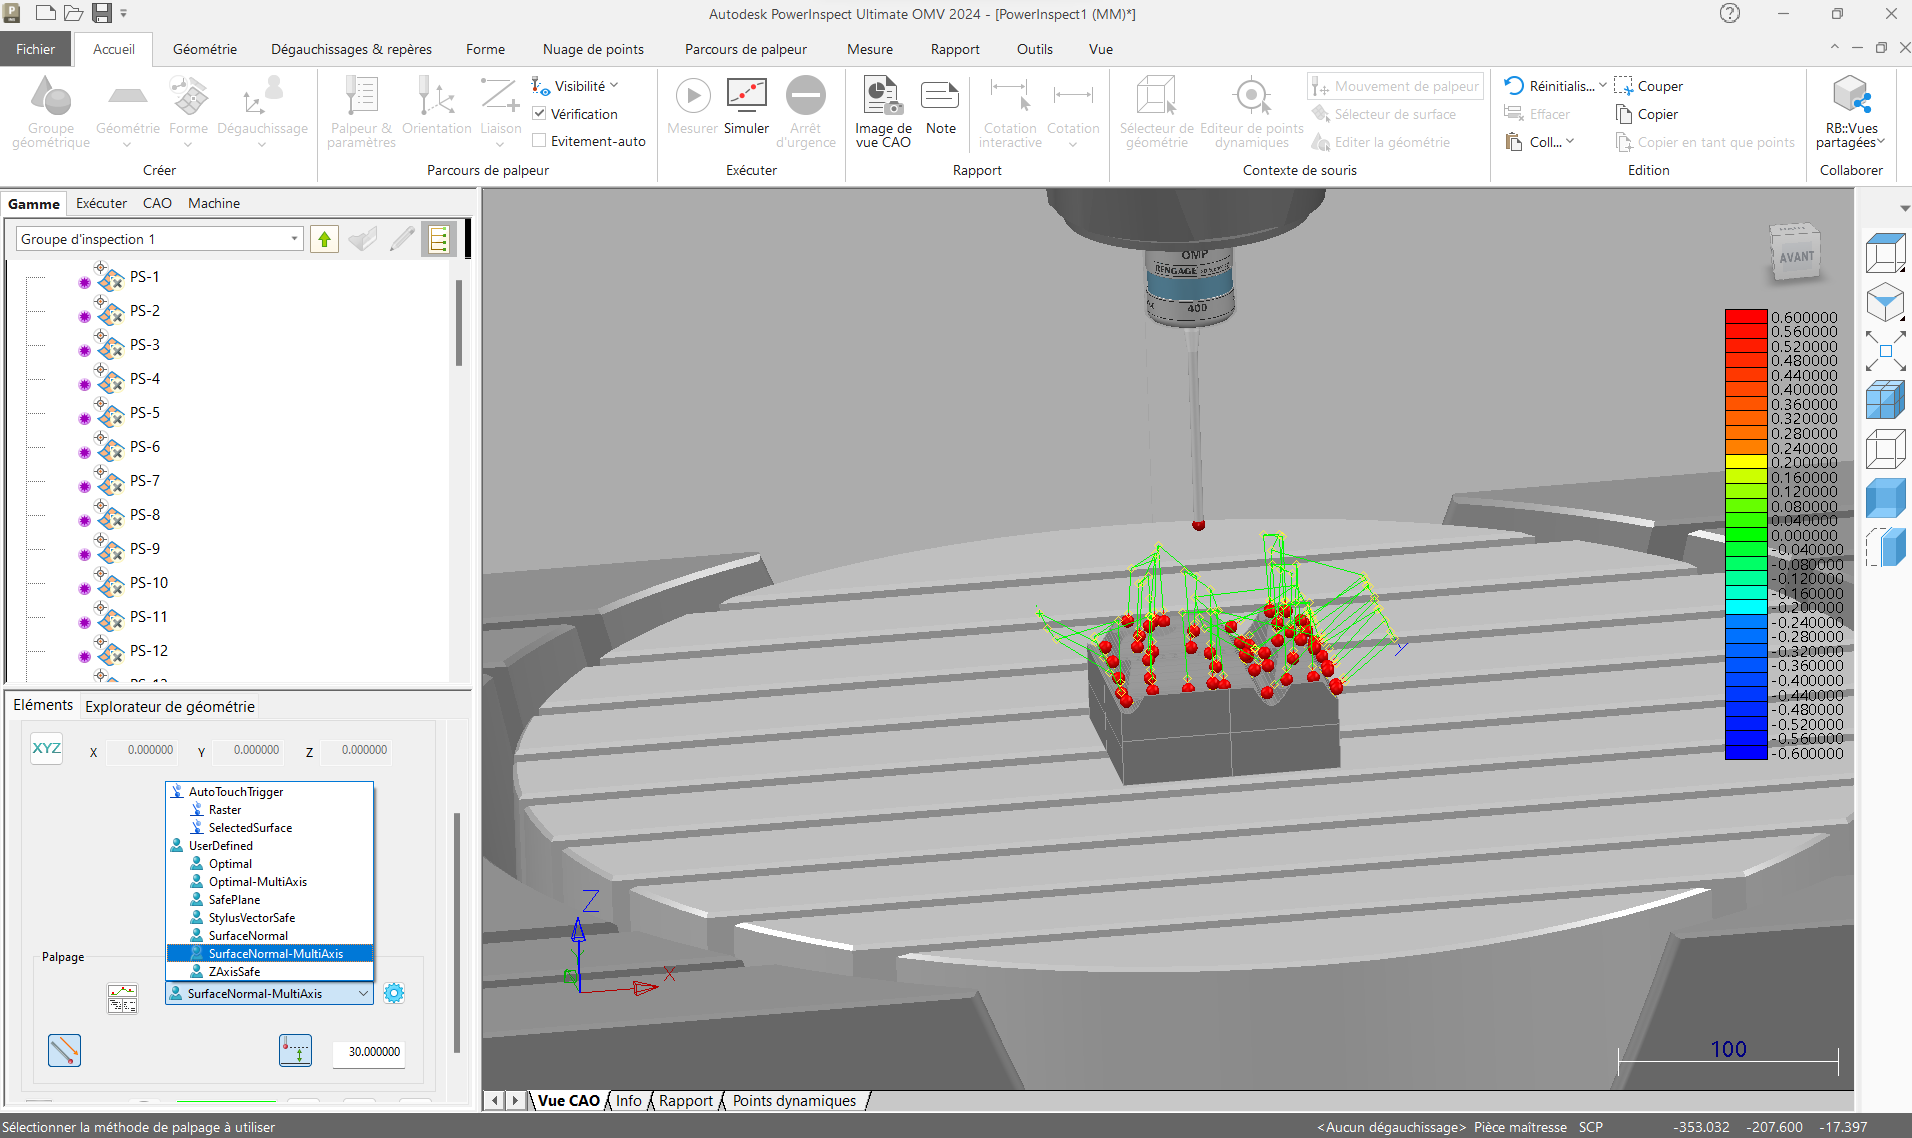Click the partially dashed blue cube icon
The height and width of the screenshot is (1138, 1912).
coord(1885,547)
